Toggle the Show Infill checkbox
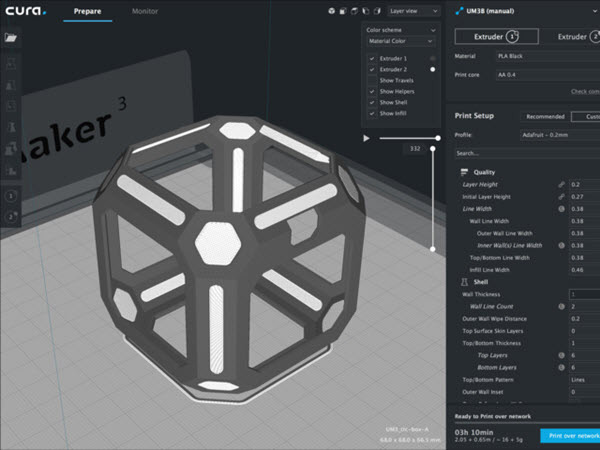The height and width of the screenshot is (450, 600). 372,113
